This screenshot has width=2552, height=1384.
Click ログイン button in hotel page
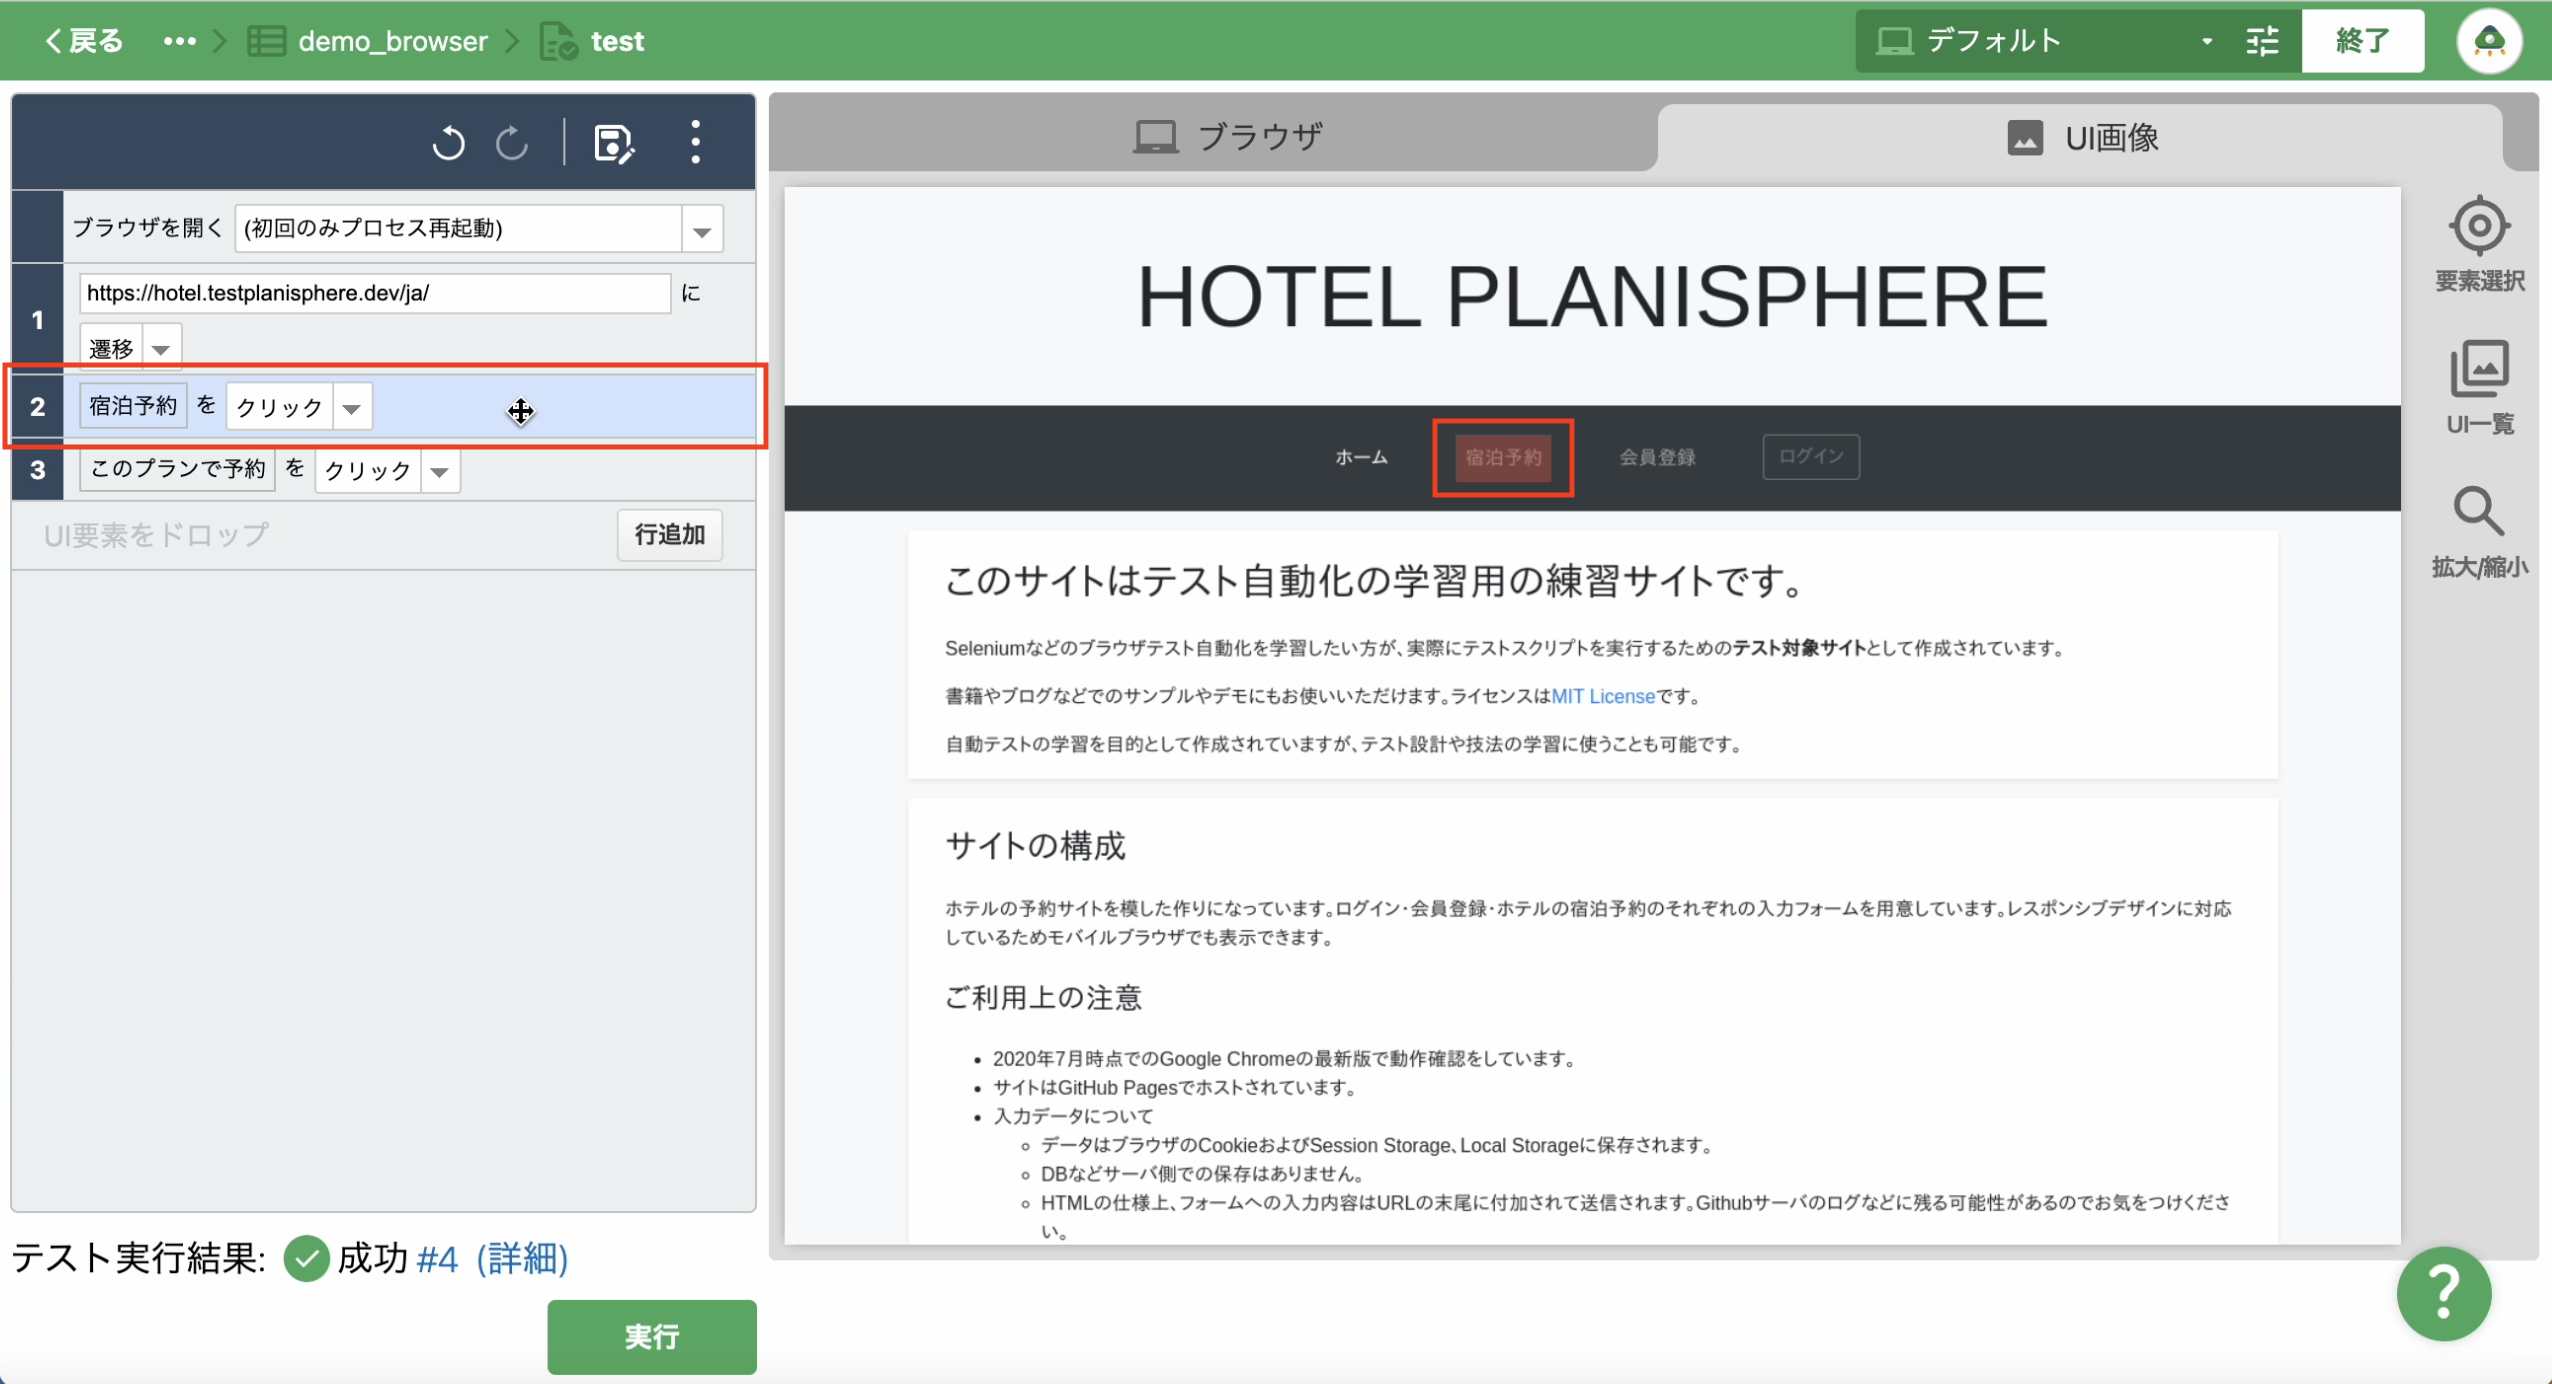coord(1811,457)
